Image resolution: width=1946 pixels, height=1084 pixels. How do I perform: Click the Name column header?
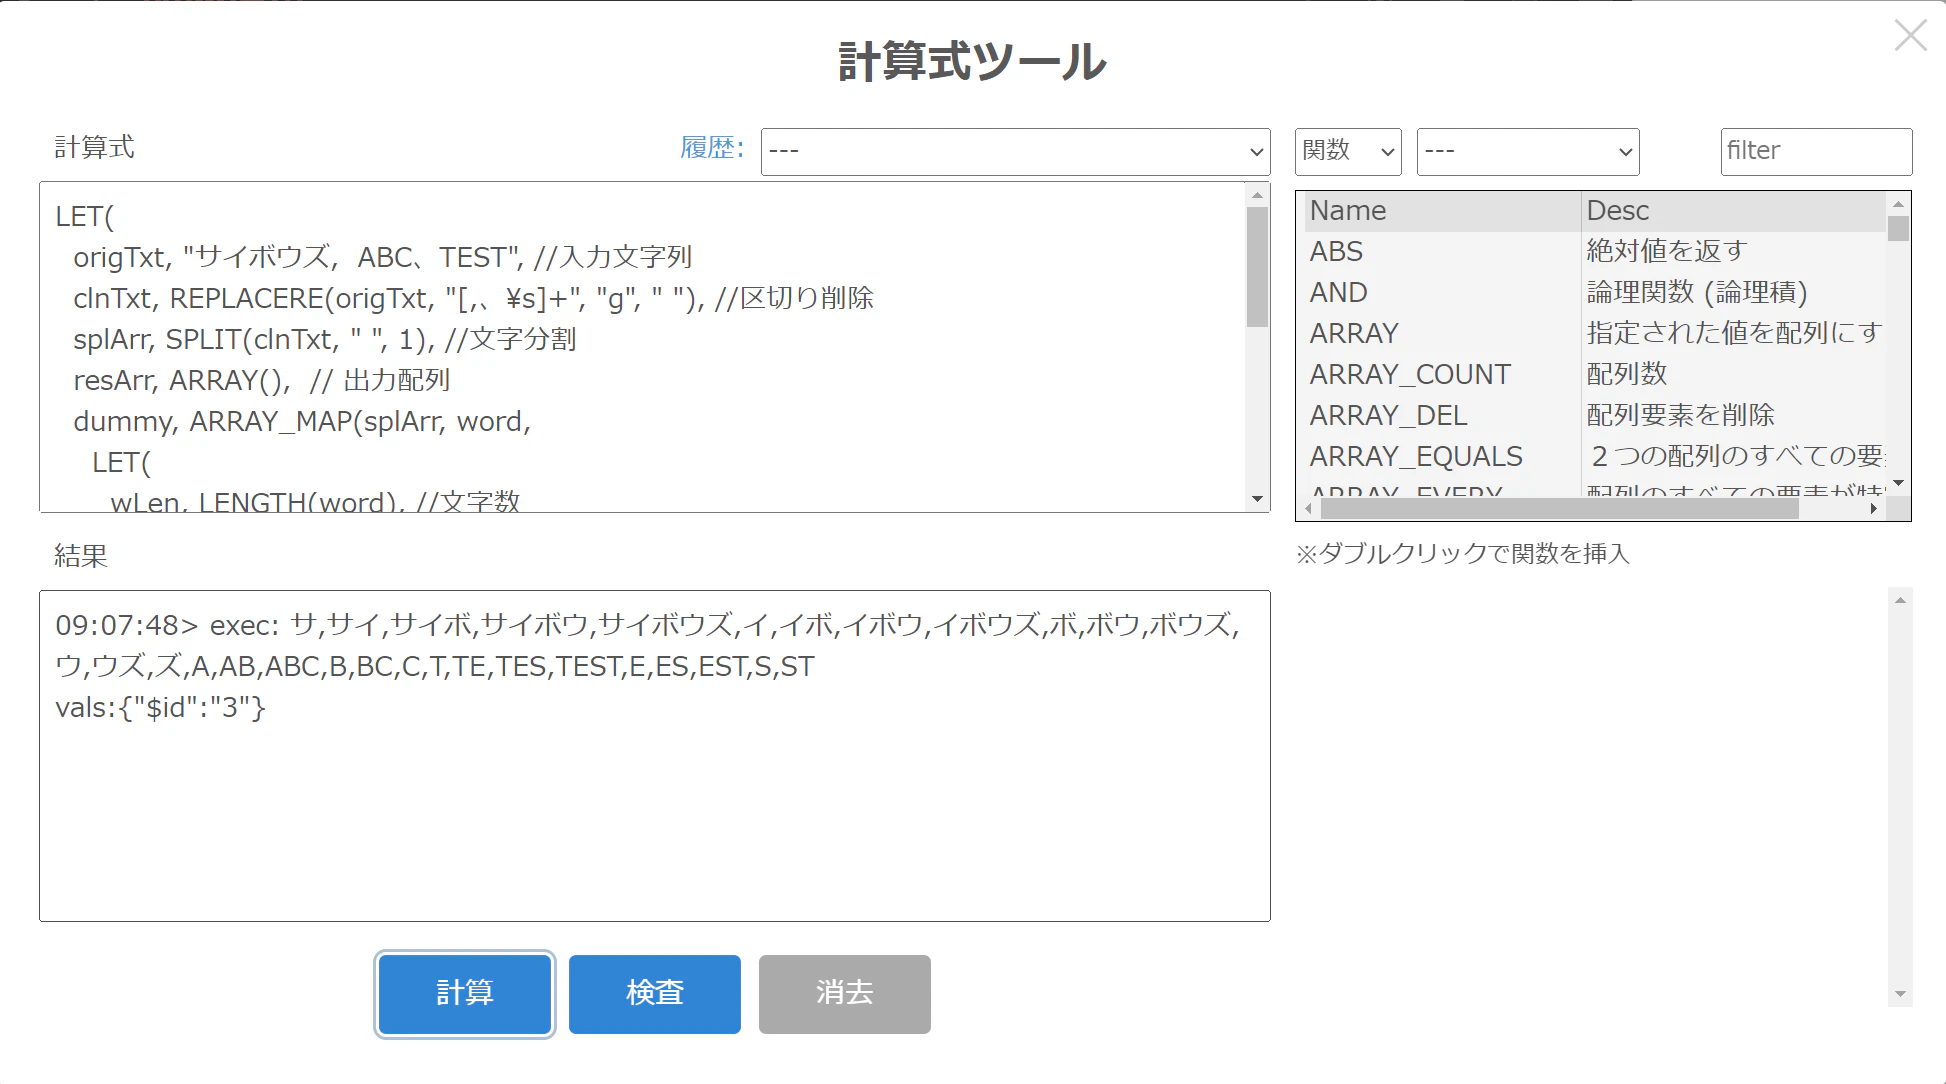pyautogui.click(x=1348, y=210)
